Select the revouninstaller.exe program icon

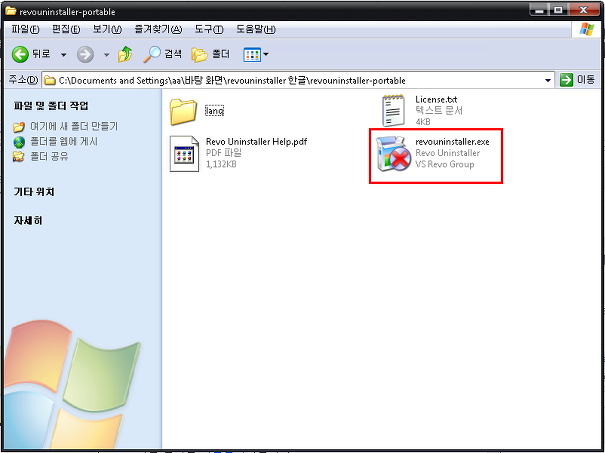[x=393, y=154]
